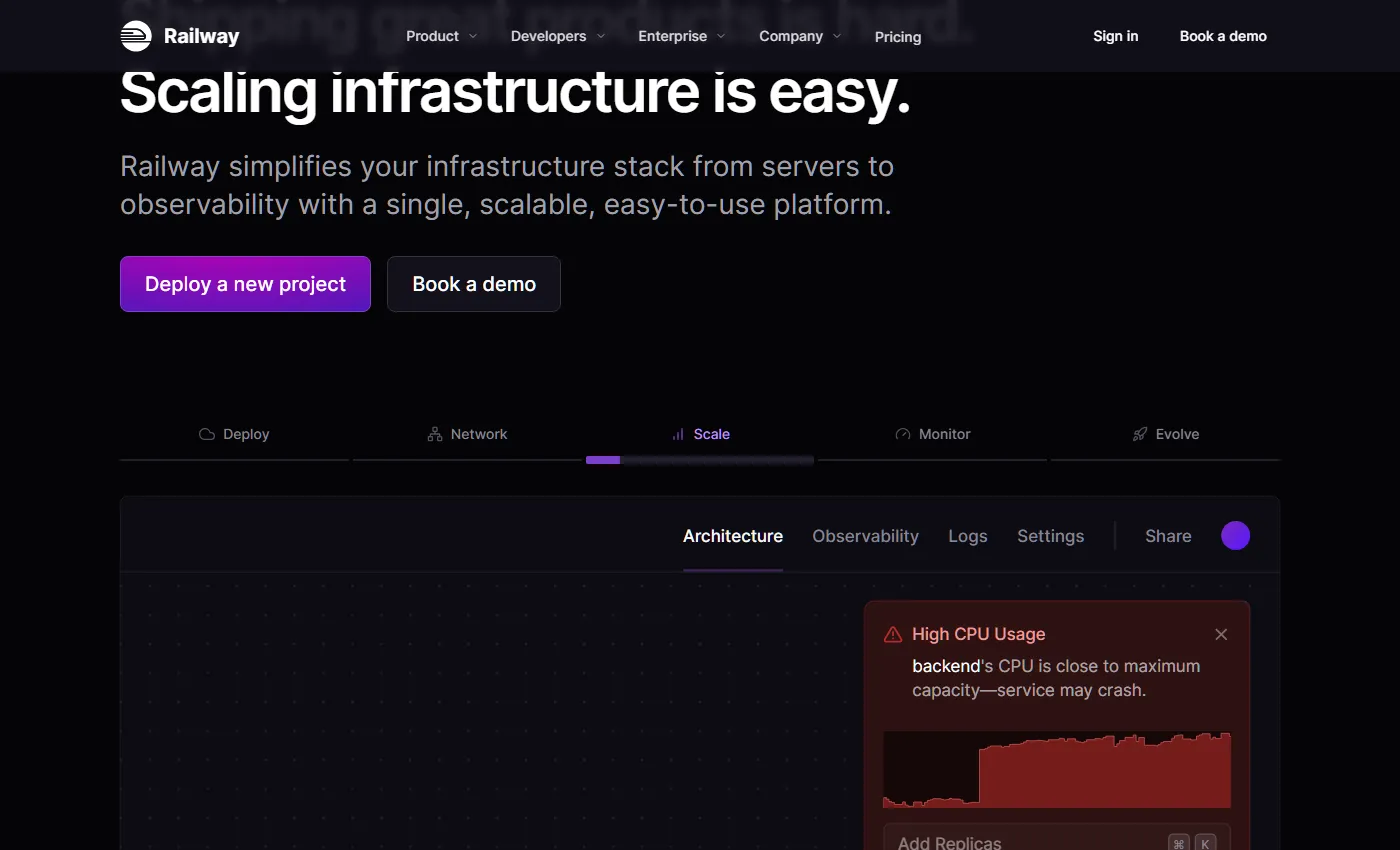This screenshot has width=1400, height=850.
Task: Open the Company dropdown menu
Action: [799, 36]
